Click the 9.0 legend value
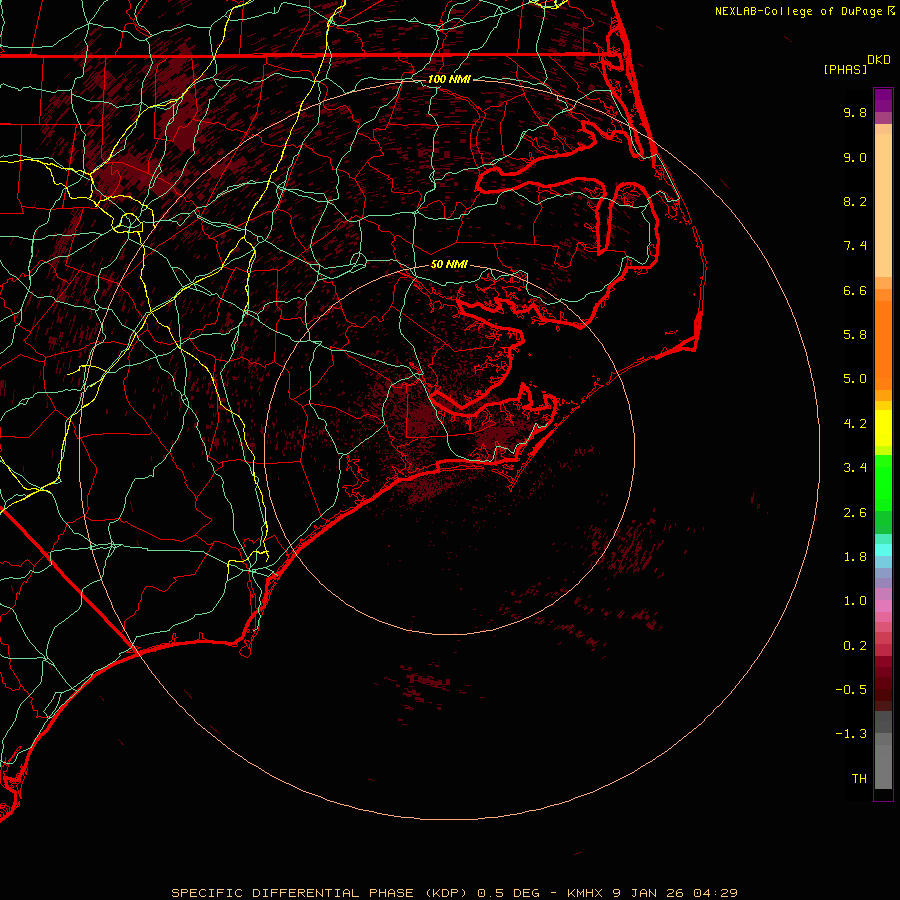Image resolution: width=900 pixels, height=900 pixels. (x=855, y=157)
